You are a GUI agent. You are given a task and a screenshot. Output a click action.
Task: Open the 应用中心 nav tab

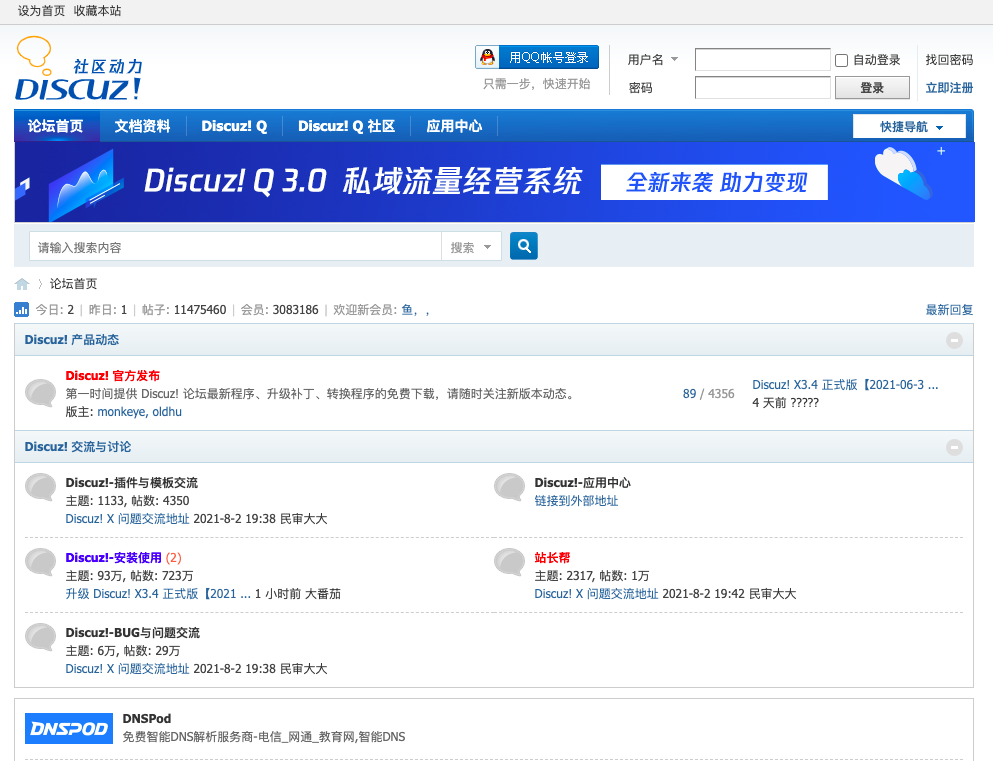click(x=454, y=126)
